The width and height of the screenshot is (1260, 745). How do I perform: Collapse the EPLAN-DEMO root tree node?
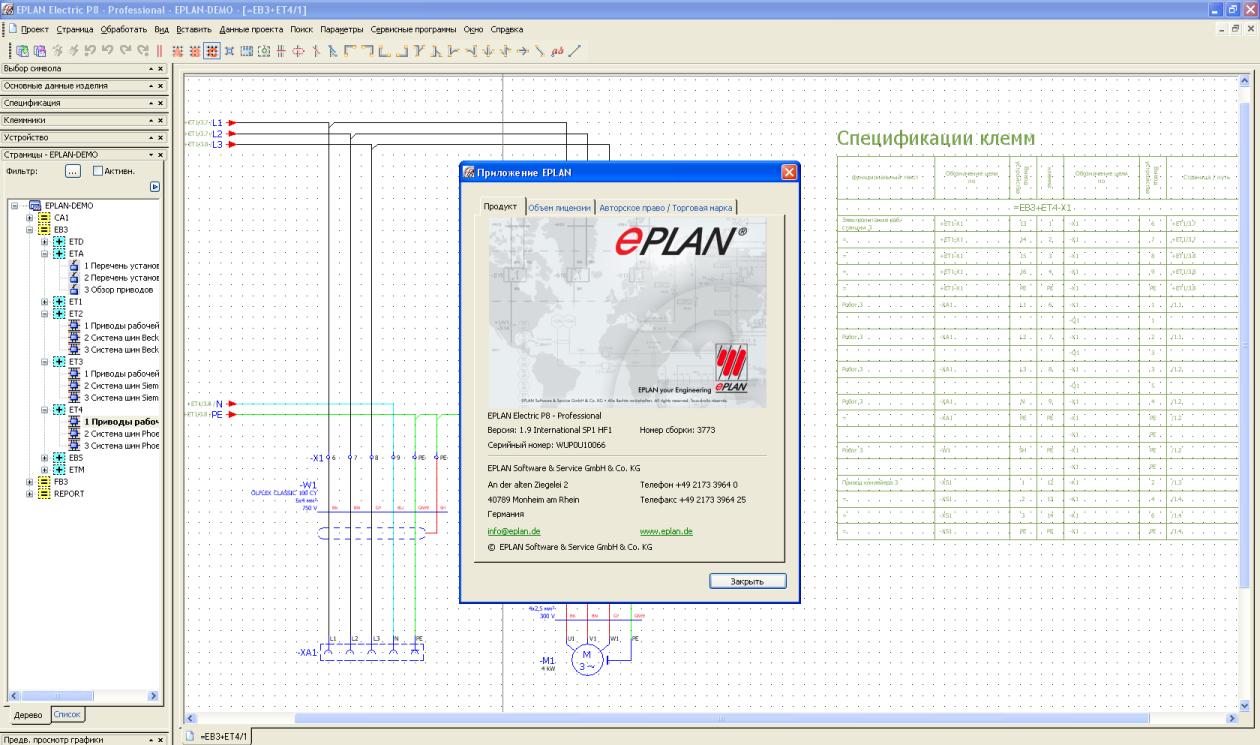(15, 205)
